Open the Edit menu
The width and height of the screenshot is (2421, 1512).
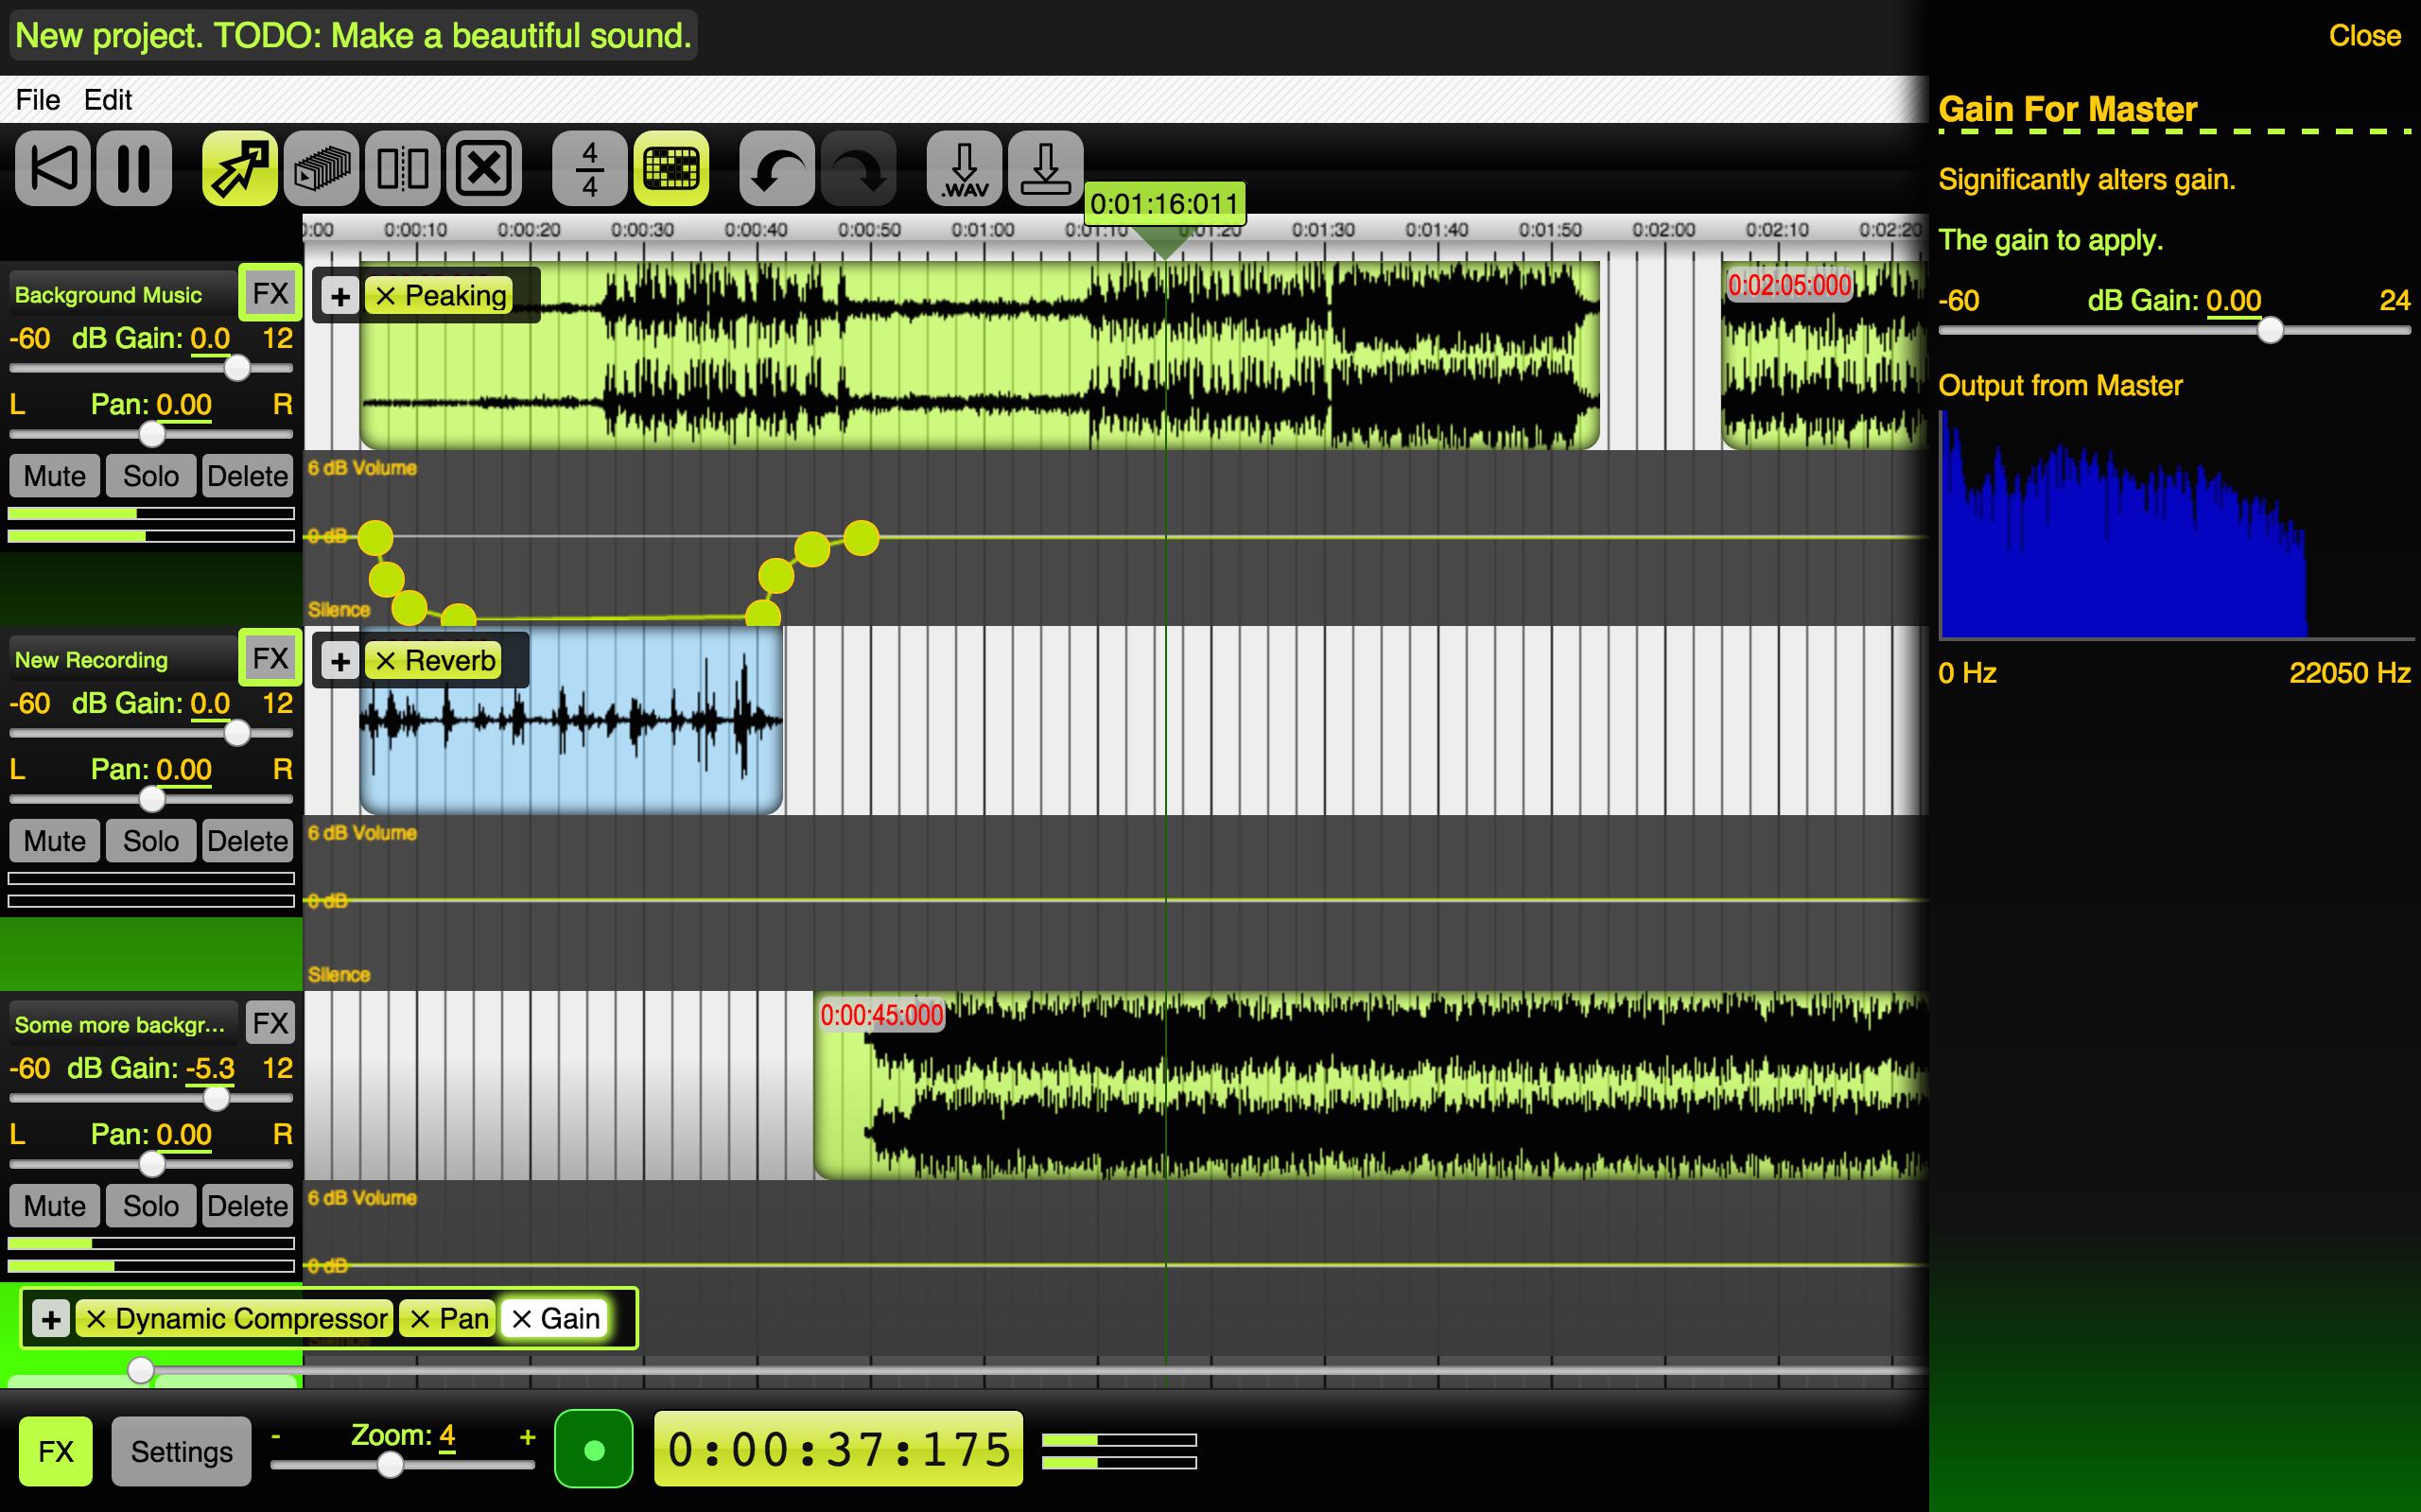106,99
